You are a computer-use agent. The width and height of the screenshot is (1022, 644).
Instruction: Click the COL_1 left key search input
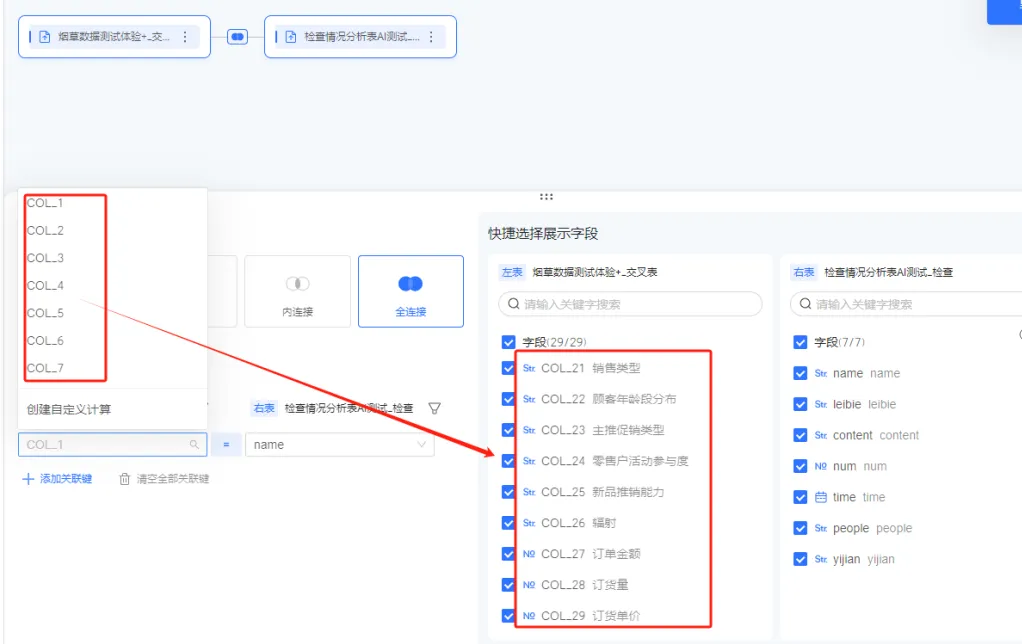(x=113, y=445)
